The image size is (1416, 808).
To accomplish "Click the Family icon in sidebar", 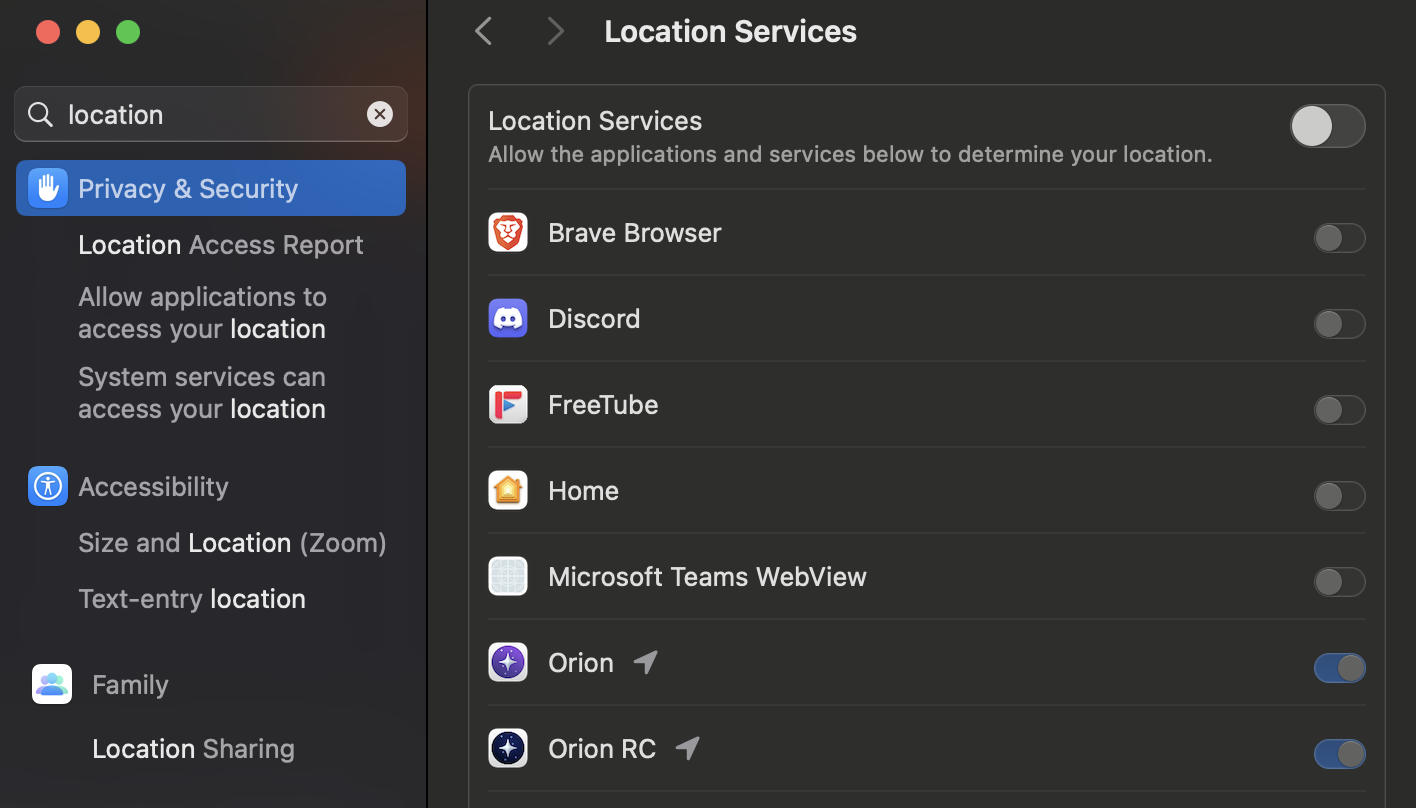I will click(52, 685).
